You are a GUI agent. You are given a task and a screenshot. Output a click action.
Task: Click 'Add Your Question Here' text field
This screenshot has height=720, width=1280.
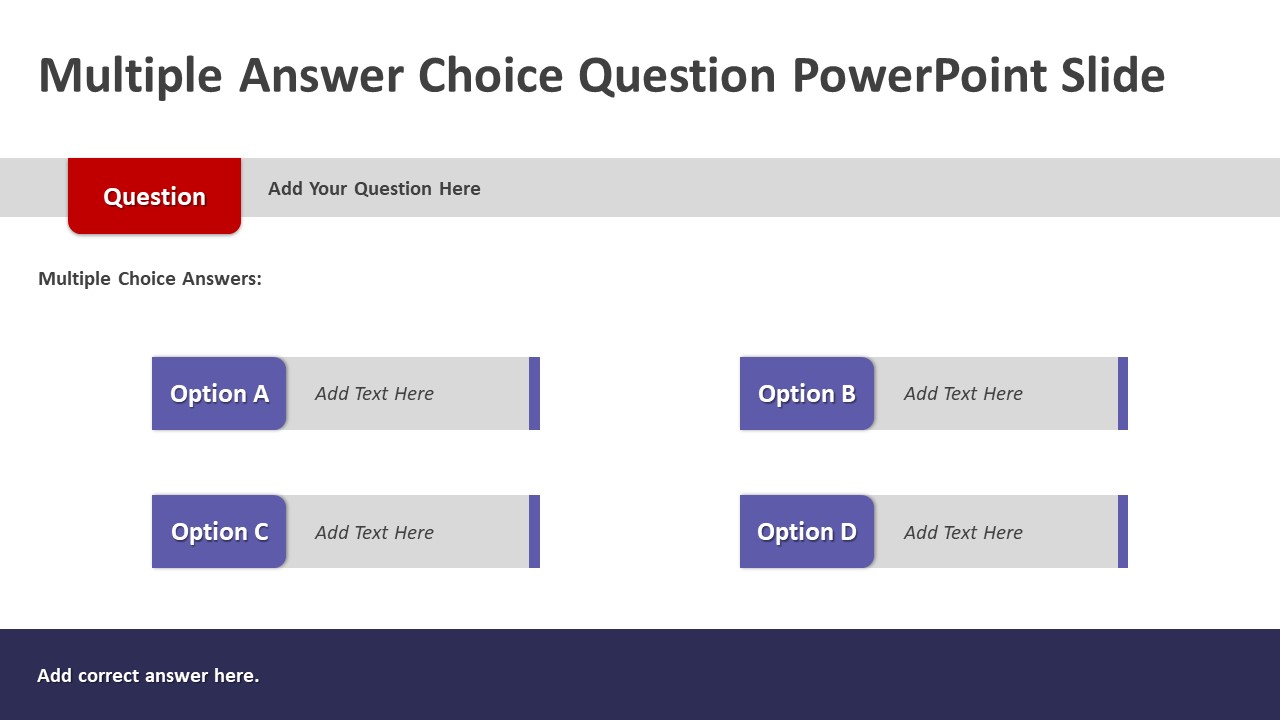(x=374, y=188)
